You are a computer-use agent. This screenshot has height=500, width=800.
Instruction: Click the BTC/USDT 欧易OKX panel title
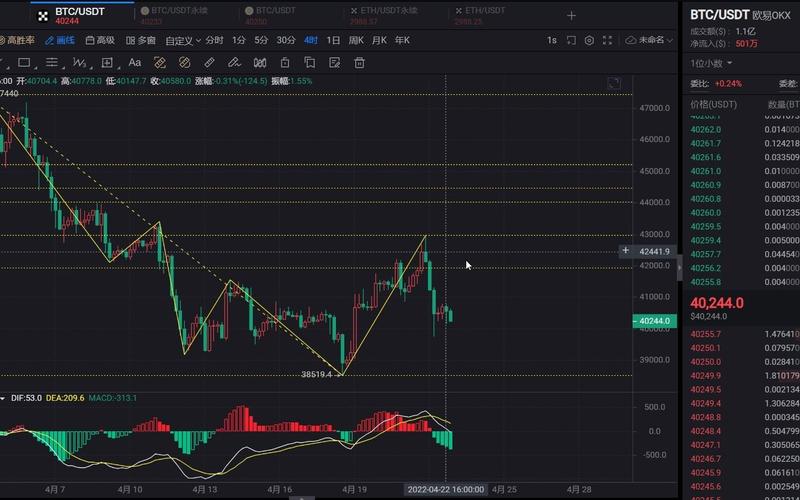[740, 15]
